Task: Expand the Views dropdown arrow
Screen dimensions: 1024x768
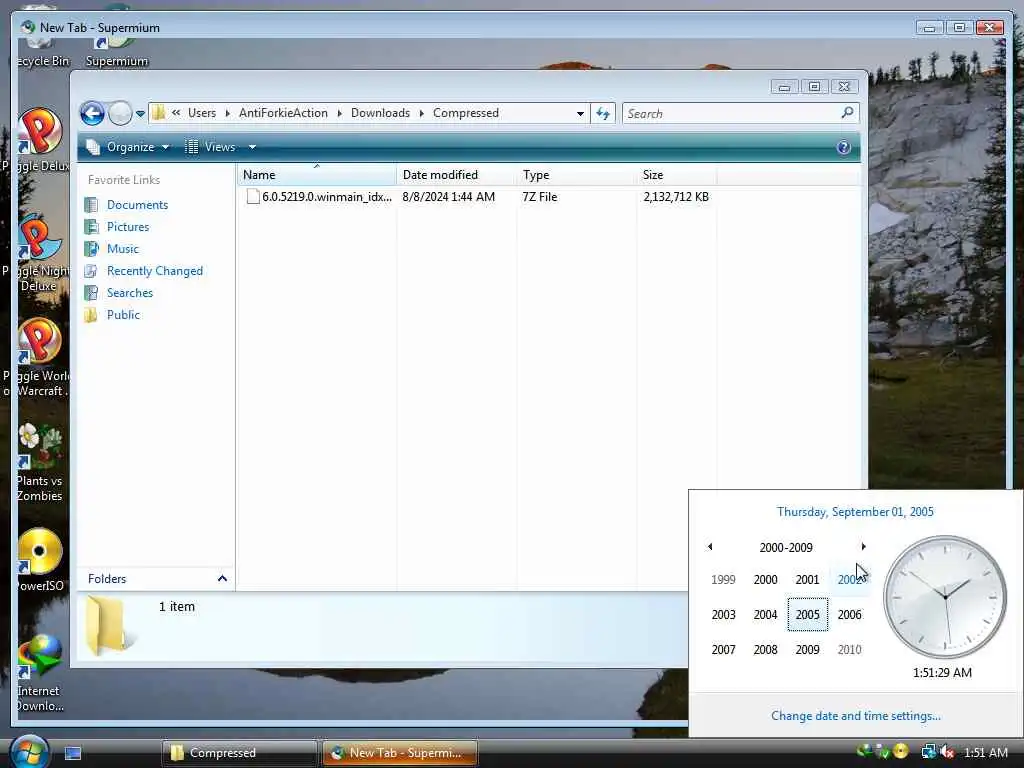Action: tap(252, 147)
